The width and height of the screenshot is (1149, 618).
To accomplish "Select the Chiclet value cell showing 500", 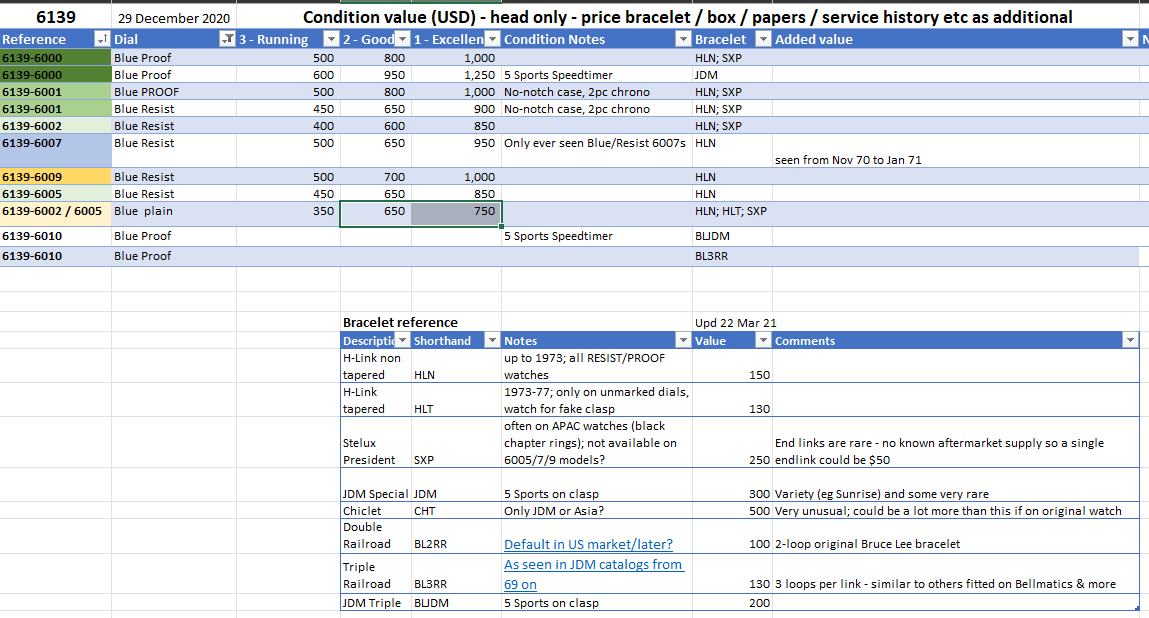I will click(x=732, y=511).
